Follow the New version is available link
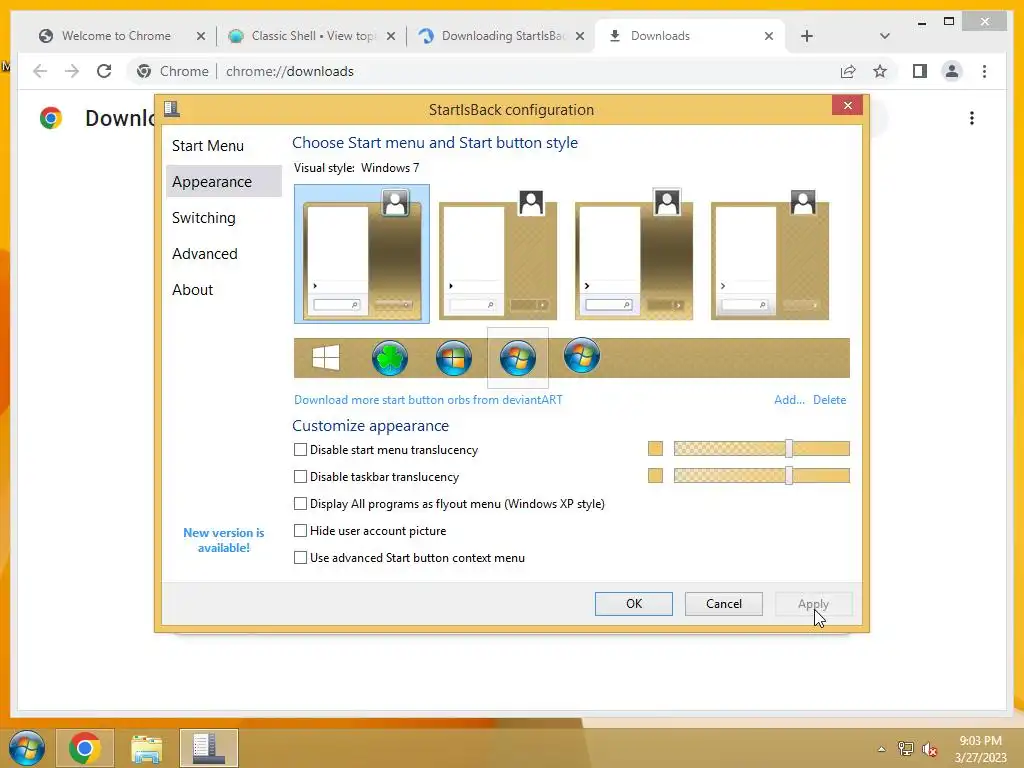 [x=223, y=540]
